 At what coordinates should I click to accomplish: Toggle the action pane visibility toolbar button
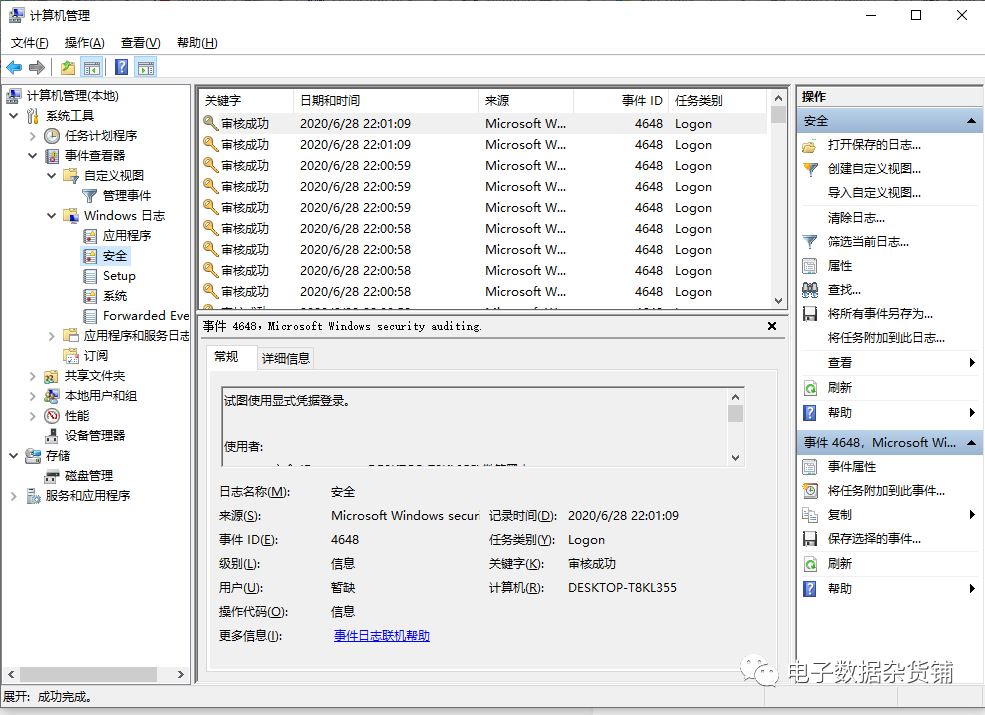[x=145, y=66]
